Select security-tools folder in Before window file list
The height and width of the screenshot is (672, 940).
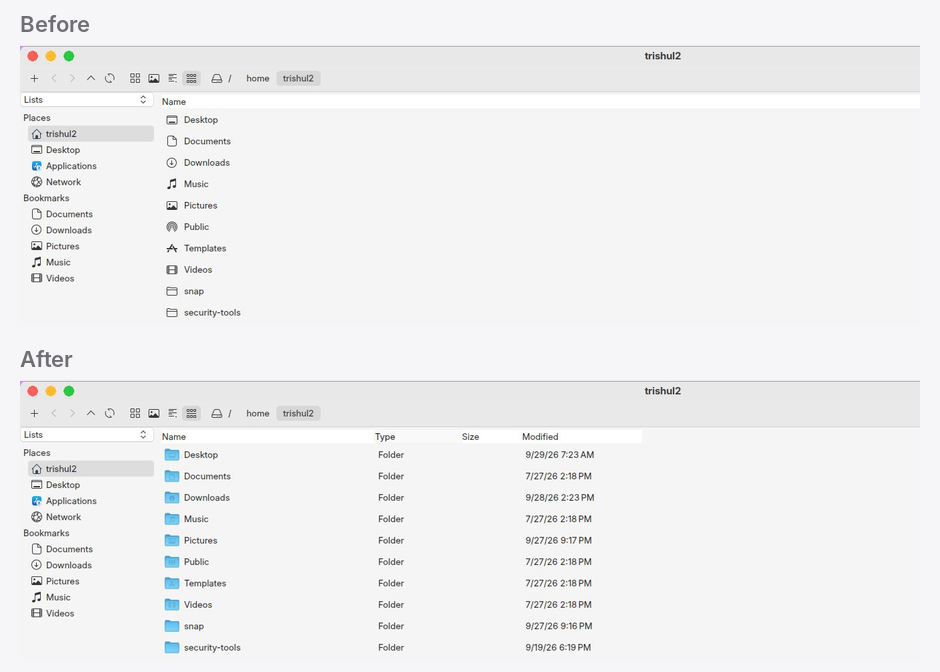pyautogui.click(x=212, y=313)
